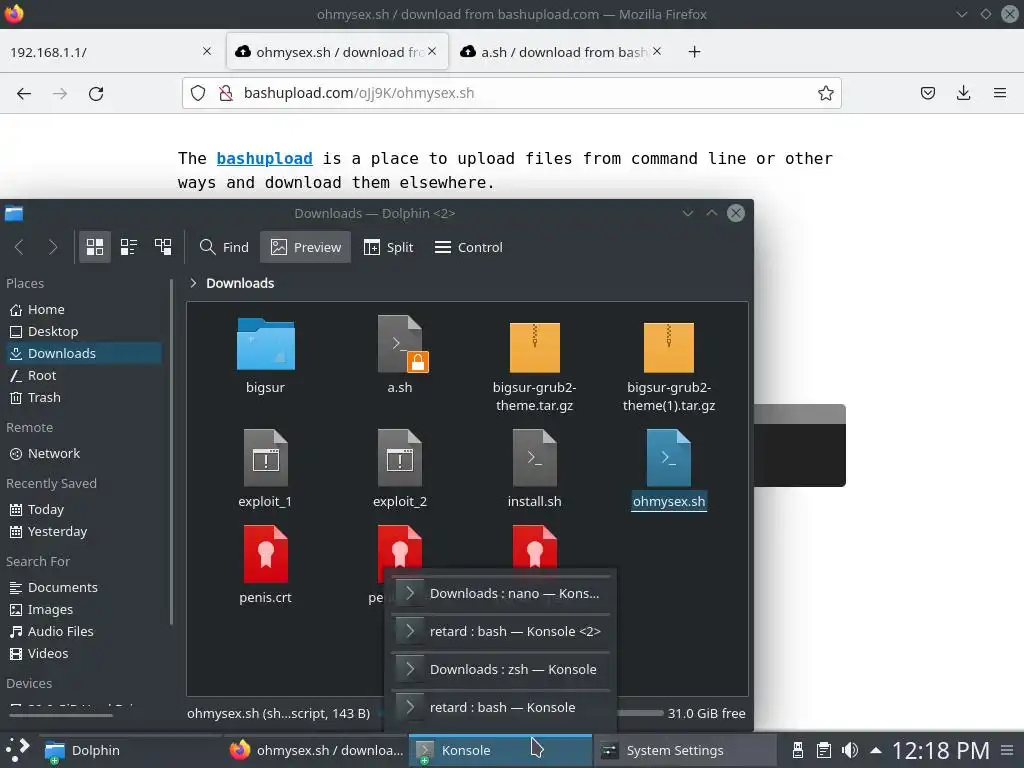Follow the bashupload link
The height and width of the screenshot is (768, 1024).
point(264,159)
